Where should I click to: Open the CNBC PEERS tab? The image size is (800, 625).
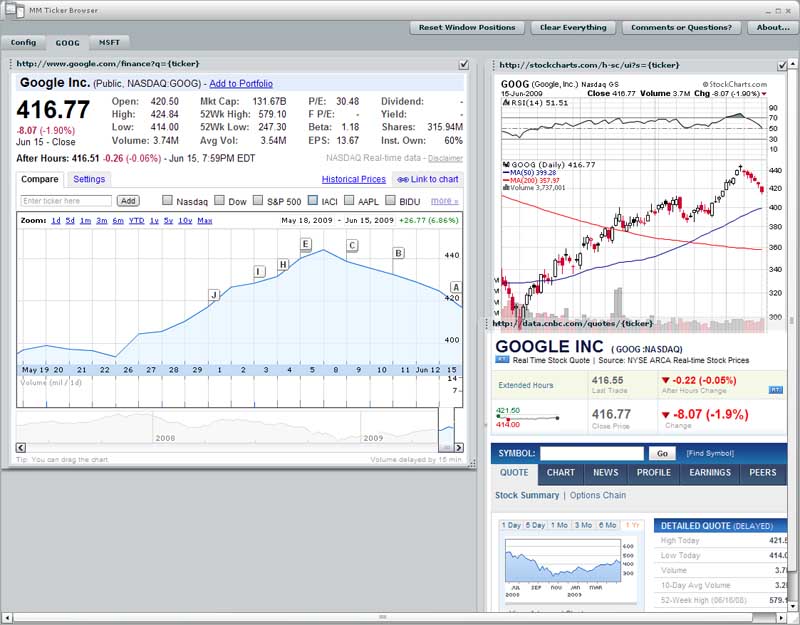[x=763, y=473]
